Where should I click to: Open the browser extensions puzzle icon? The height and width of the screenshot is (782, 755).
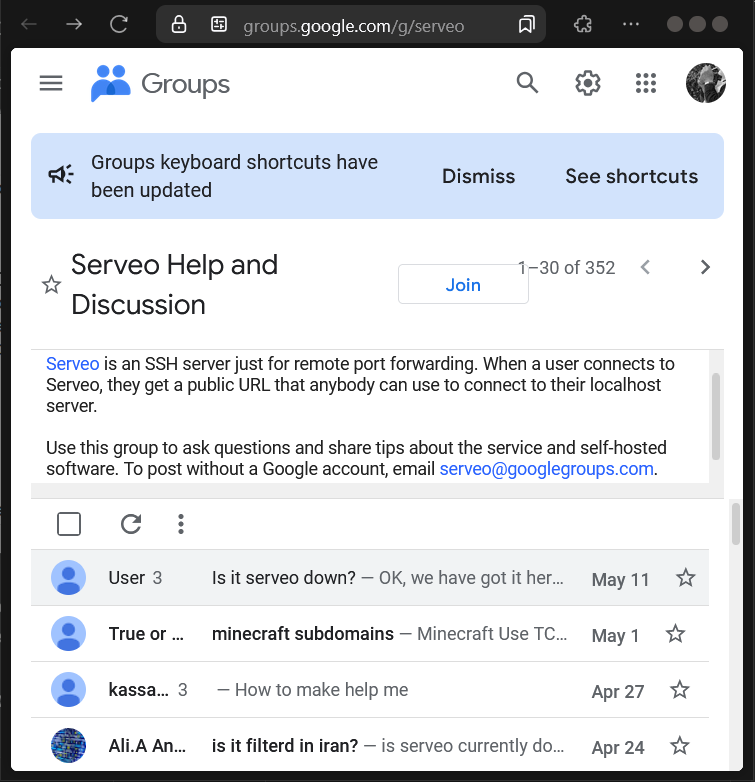click(x=583, y=24)
